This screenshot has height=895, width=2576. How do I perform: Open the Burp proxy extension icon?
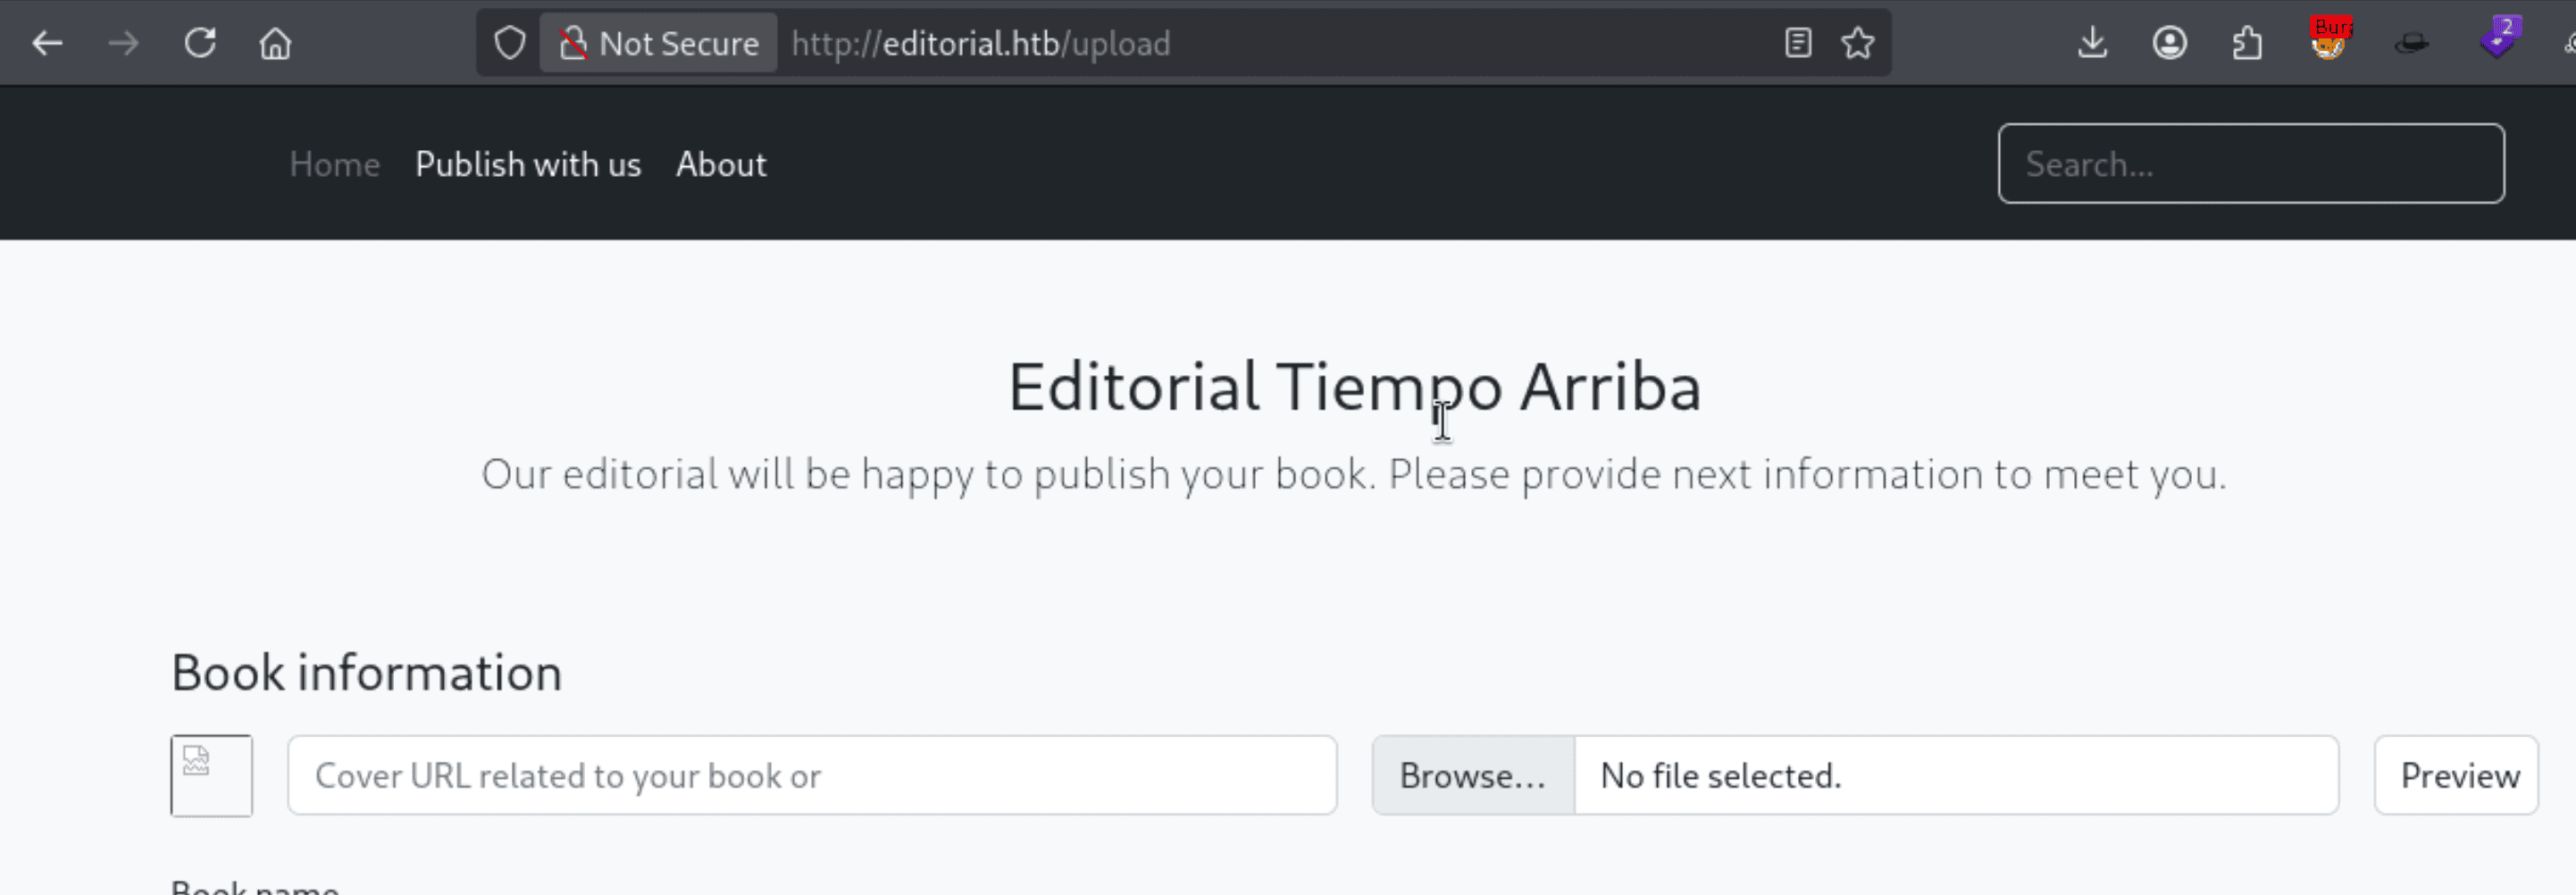(x=2330, y=41)
